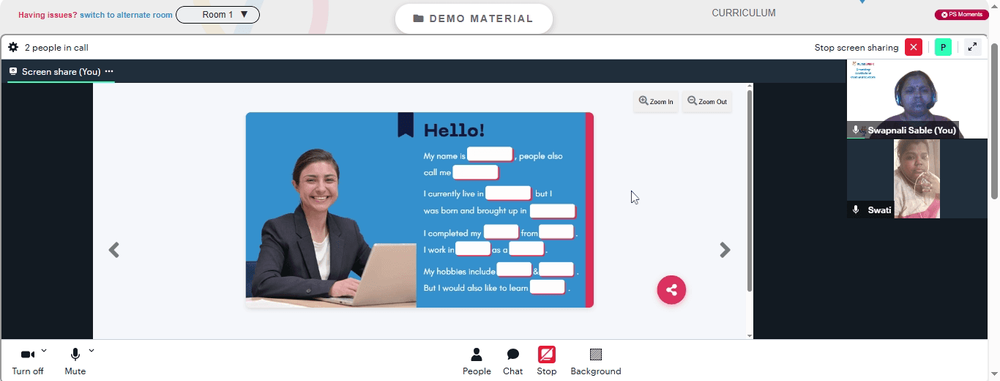Screen dimensions: 1000x381
Task: Click the red share button on slide
Action: 672,290
